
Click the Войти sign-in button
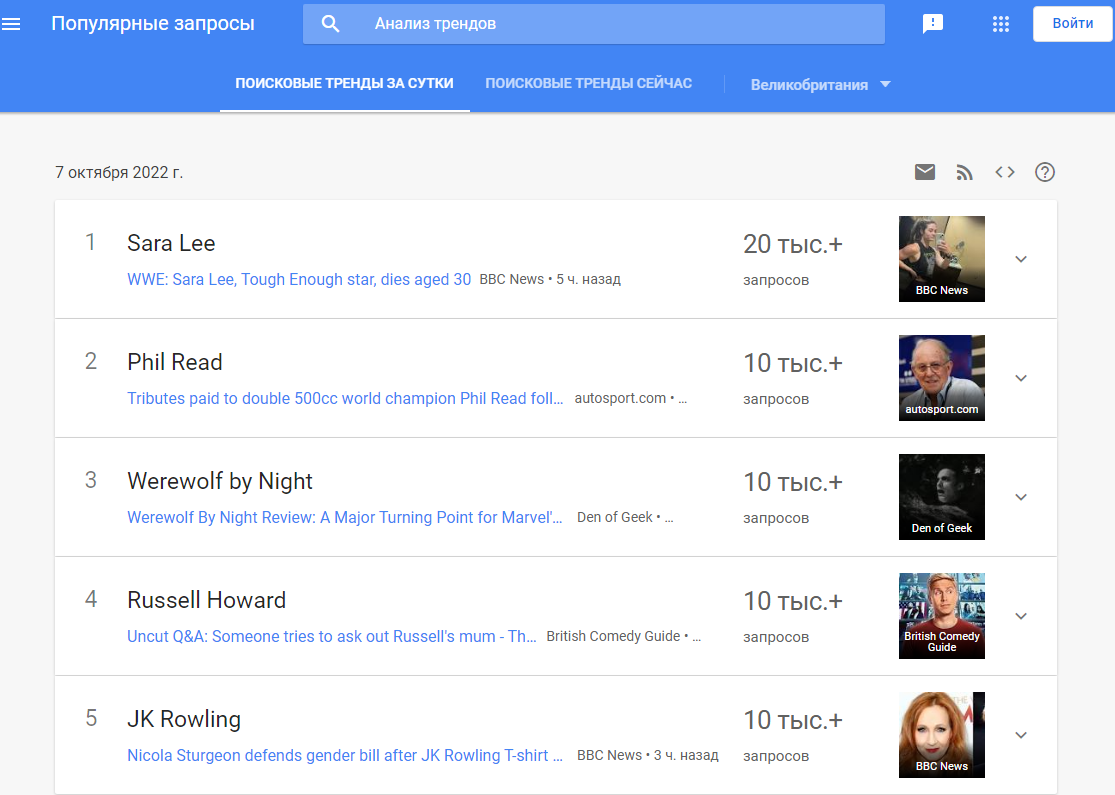coord(1072,23)
